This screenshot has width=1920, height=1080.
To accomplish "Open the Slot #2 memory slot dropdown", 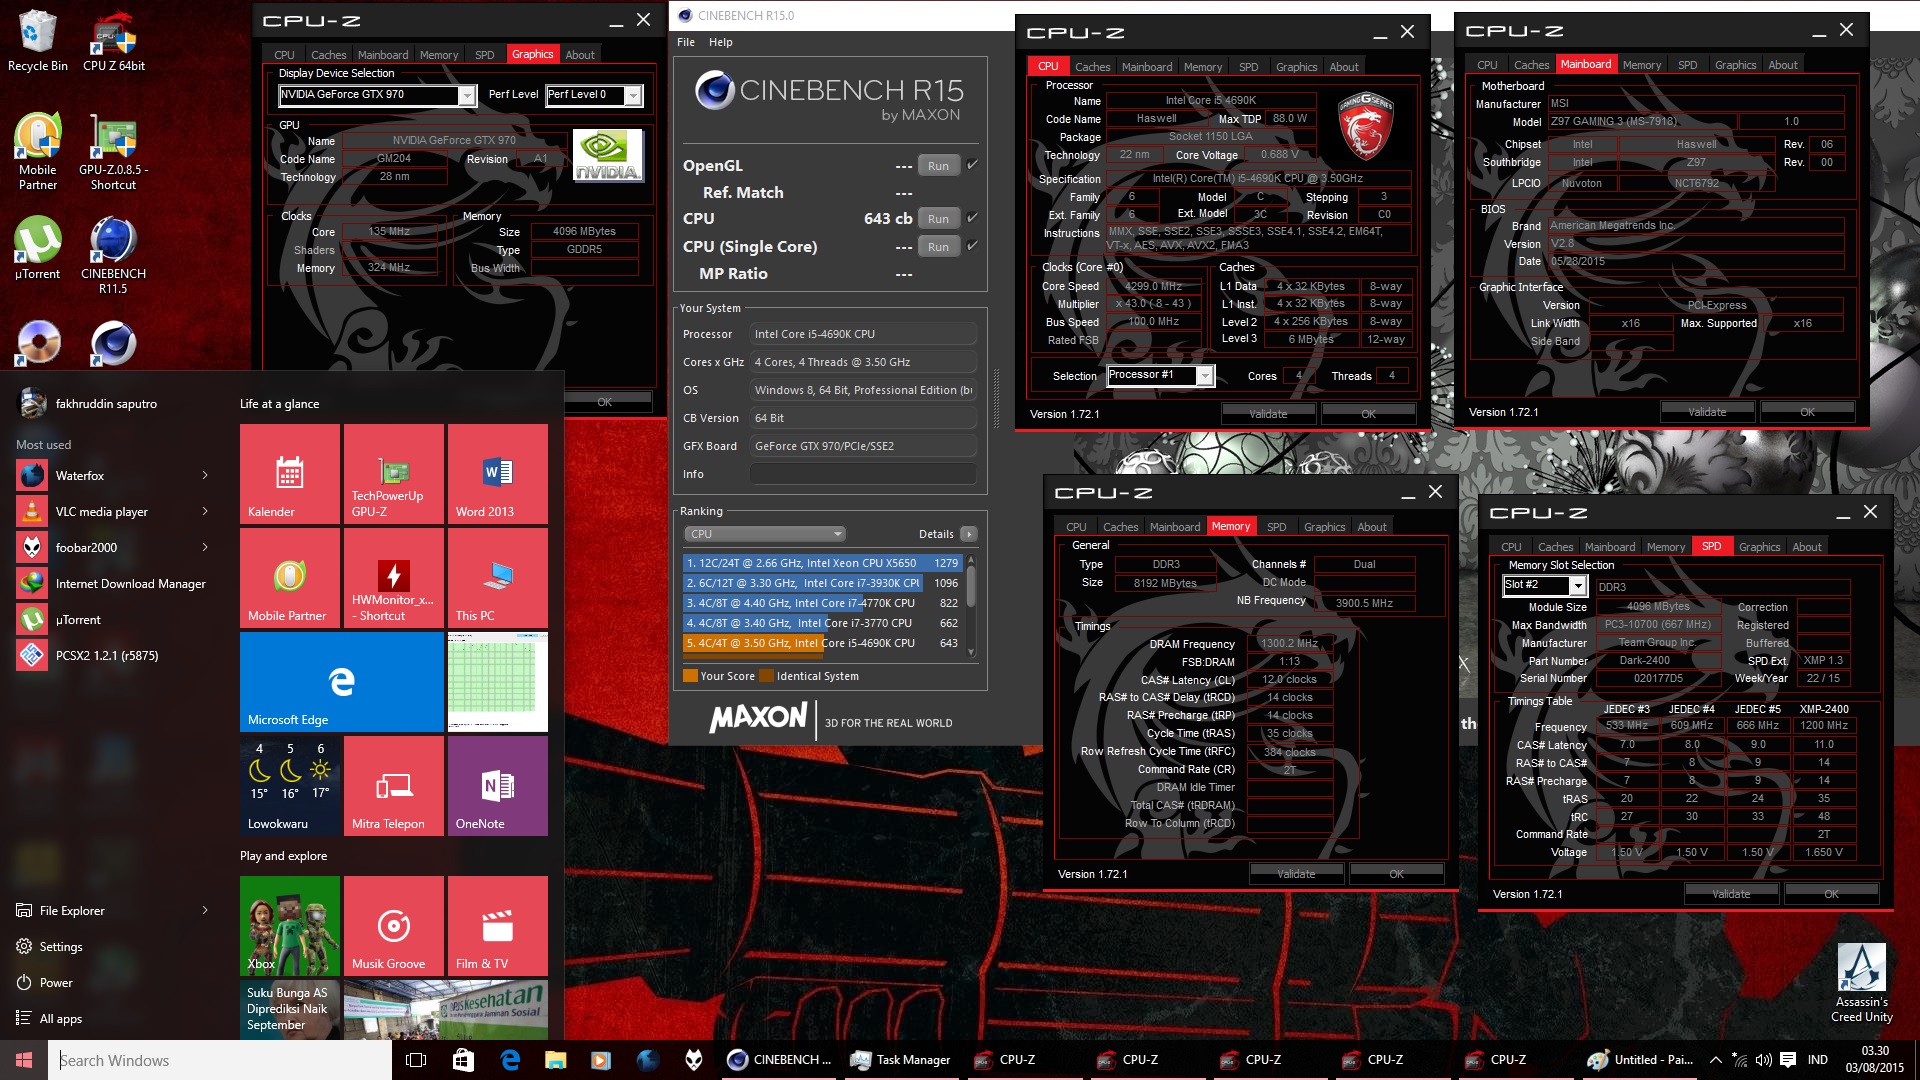I will (1544, 585).
